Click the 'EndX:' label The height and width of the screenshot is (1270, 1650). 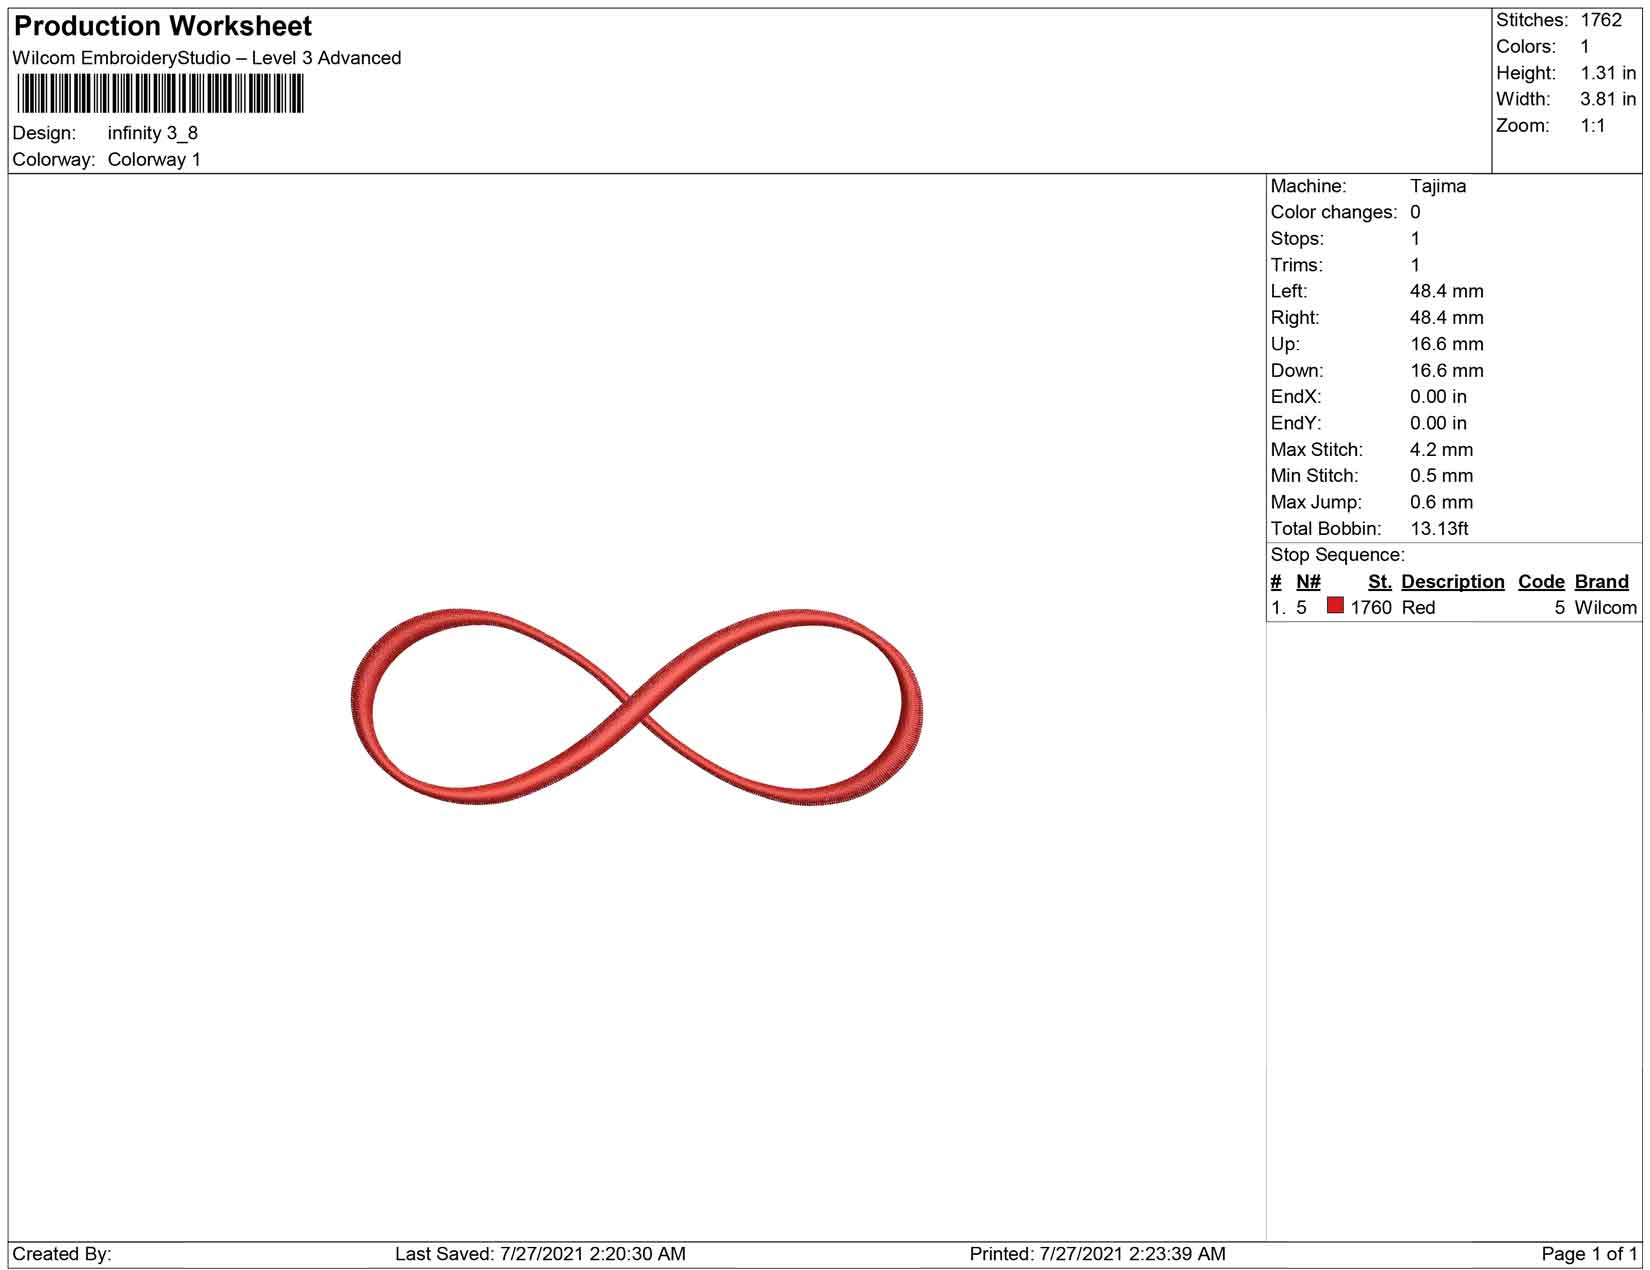pyautogui.click(x=1296, y=397)
